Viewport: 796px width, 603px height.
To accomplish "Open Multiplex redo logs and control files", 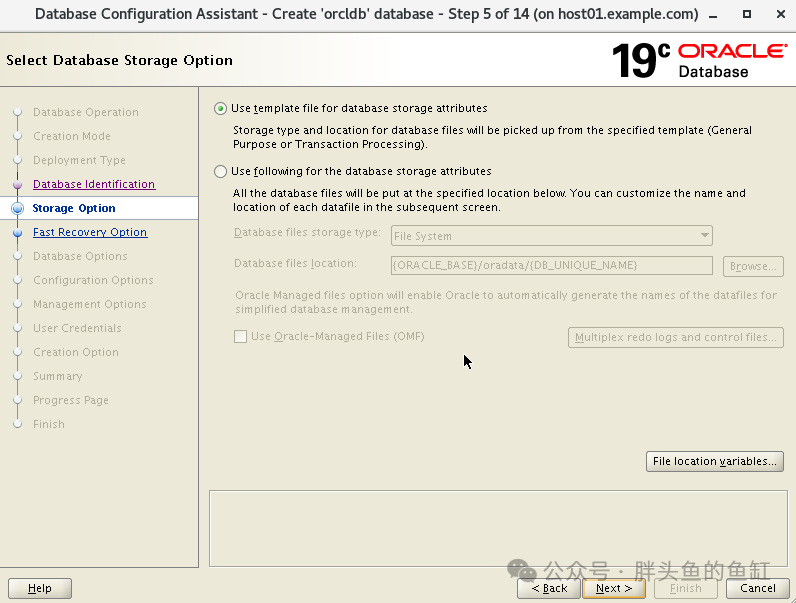I will (676, 338).
